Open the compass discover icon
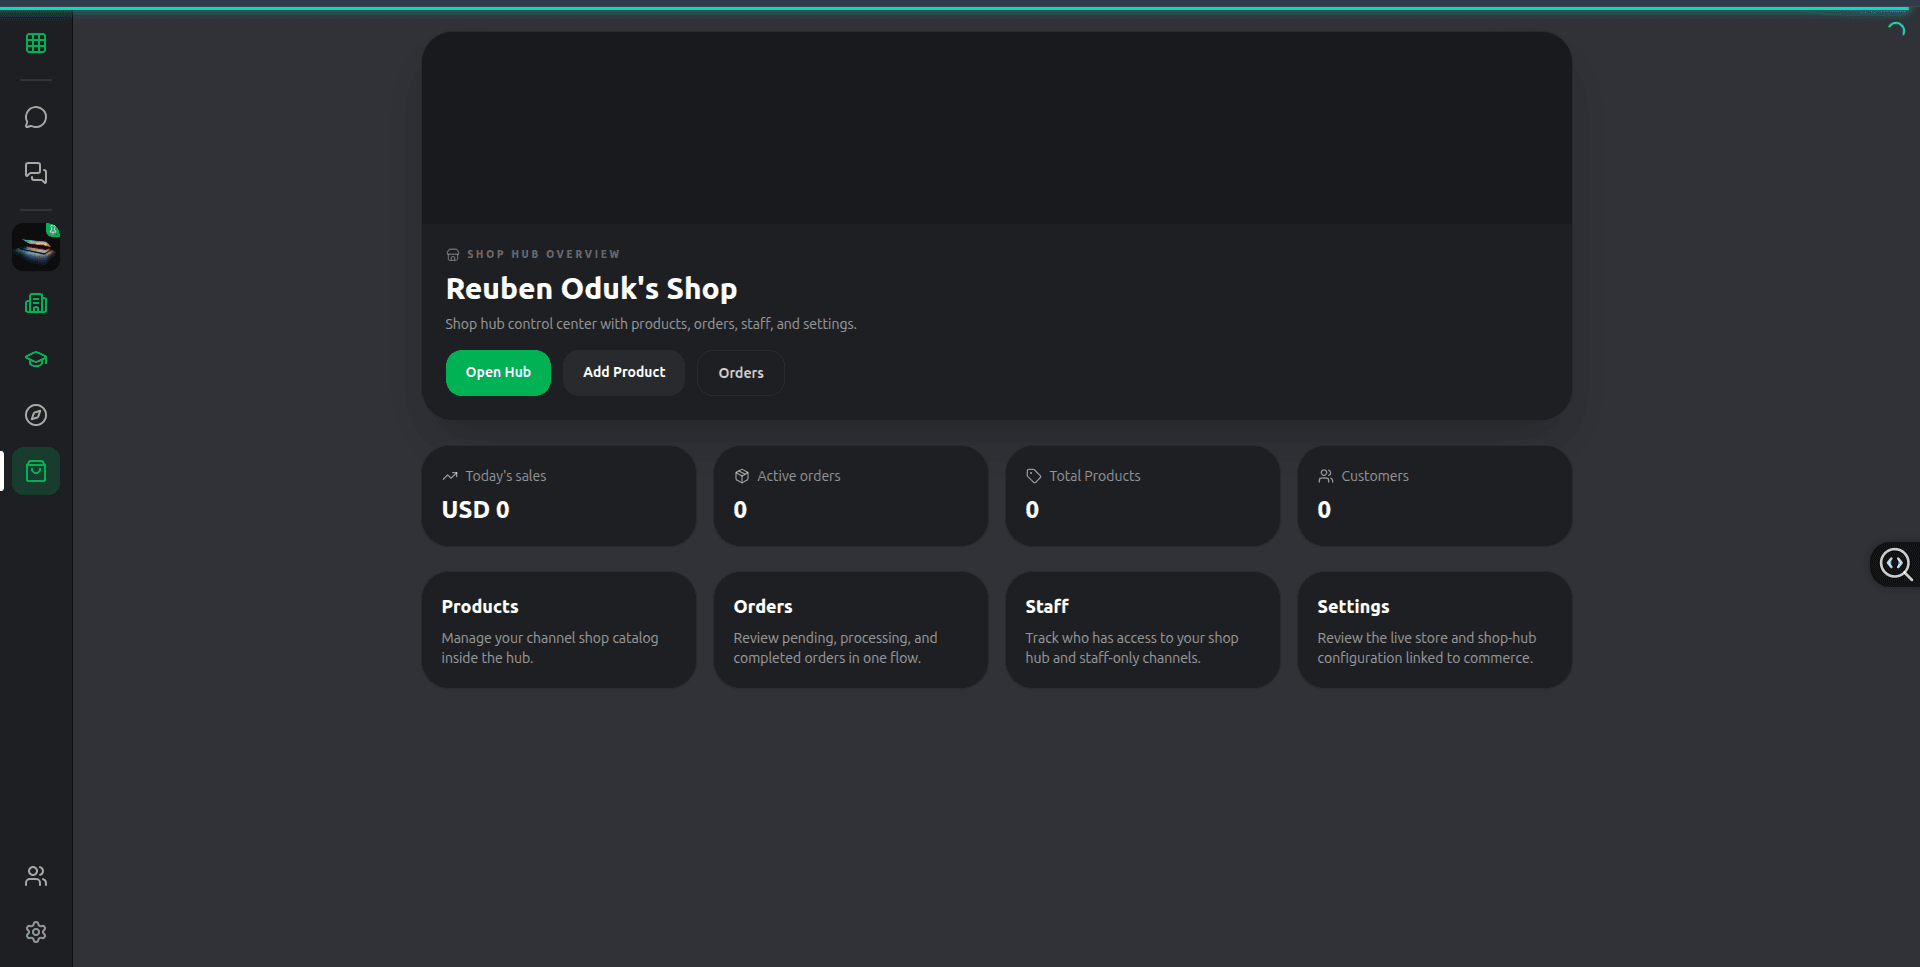 pos(36,415)
